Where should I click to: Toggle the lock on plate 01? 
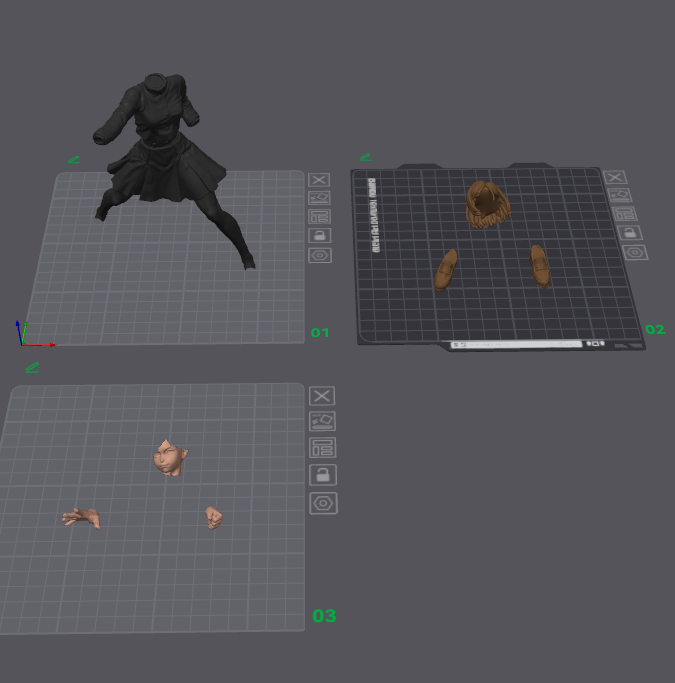pos(320,236)
